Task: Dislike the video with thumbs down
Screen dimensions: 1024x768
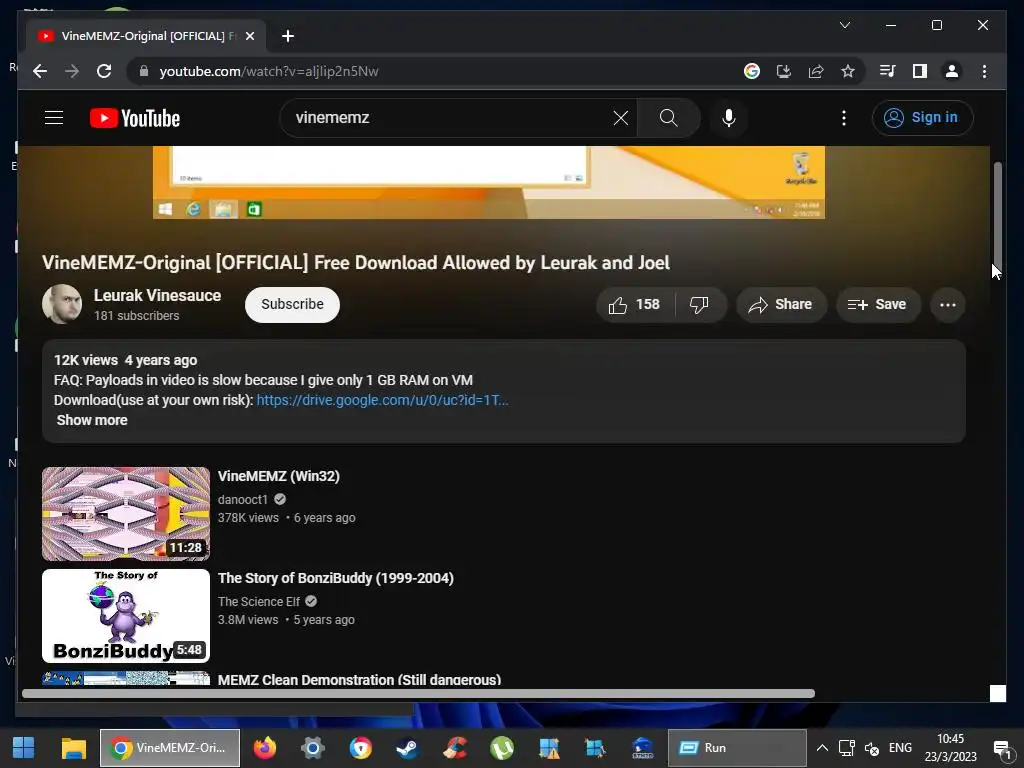Action: [700, 304]
